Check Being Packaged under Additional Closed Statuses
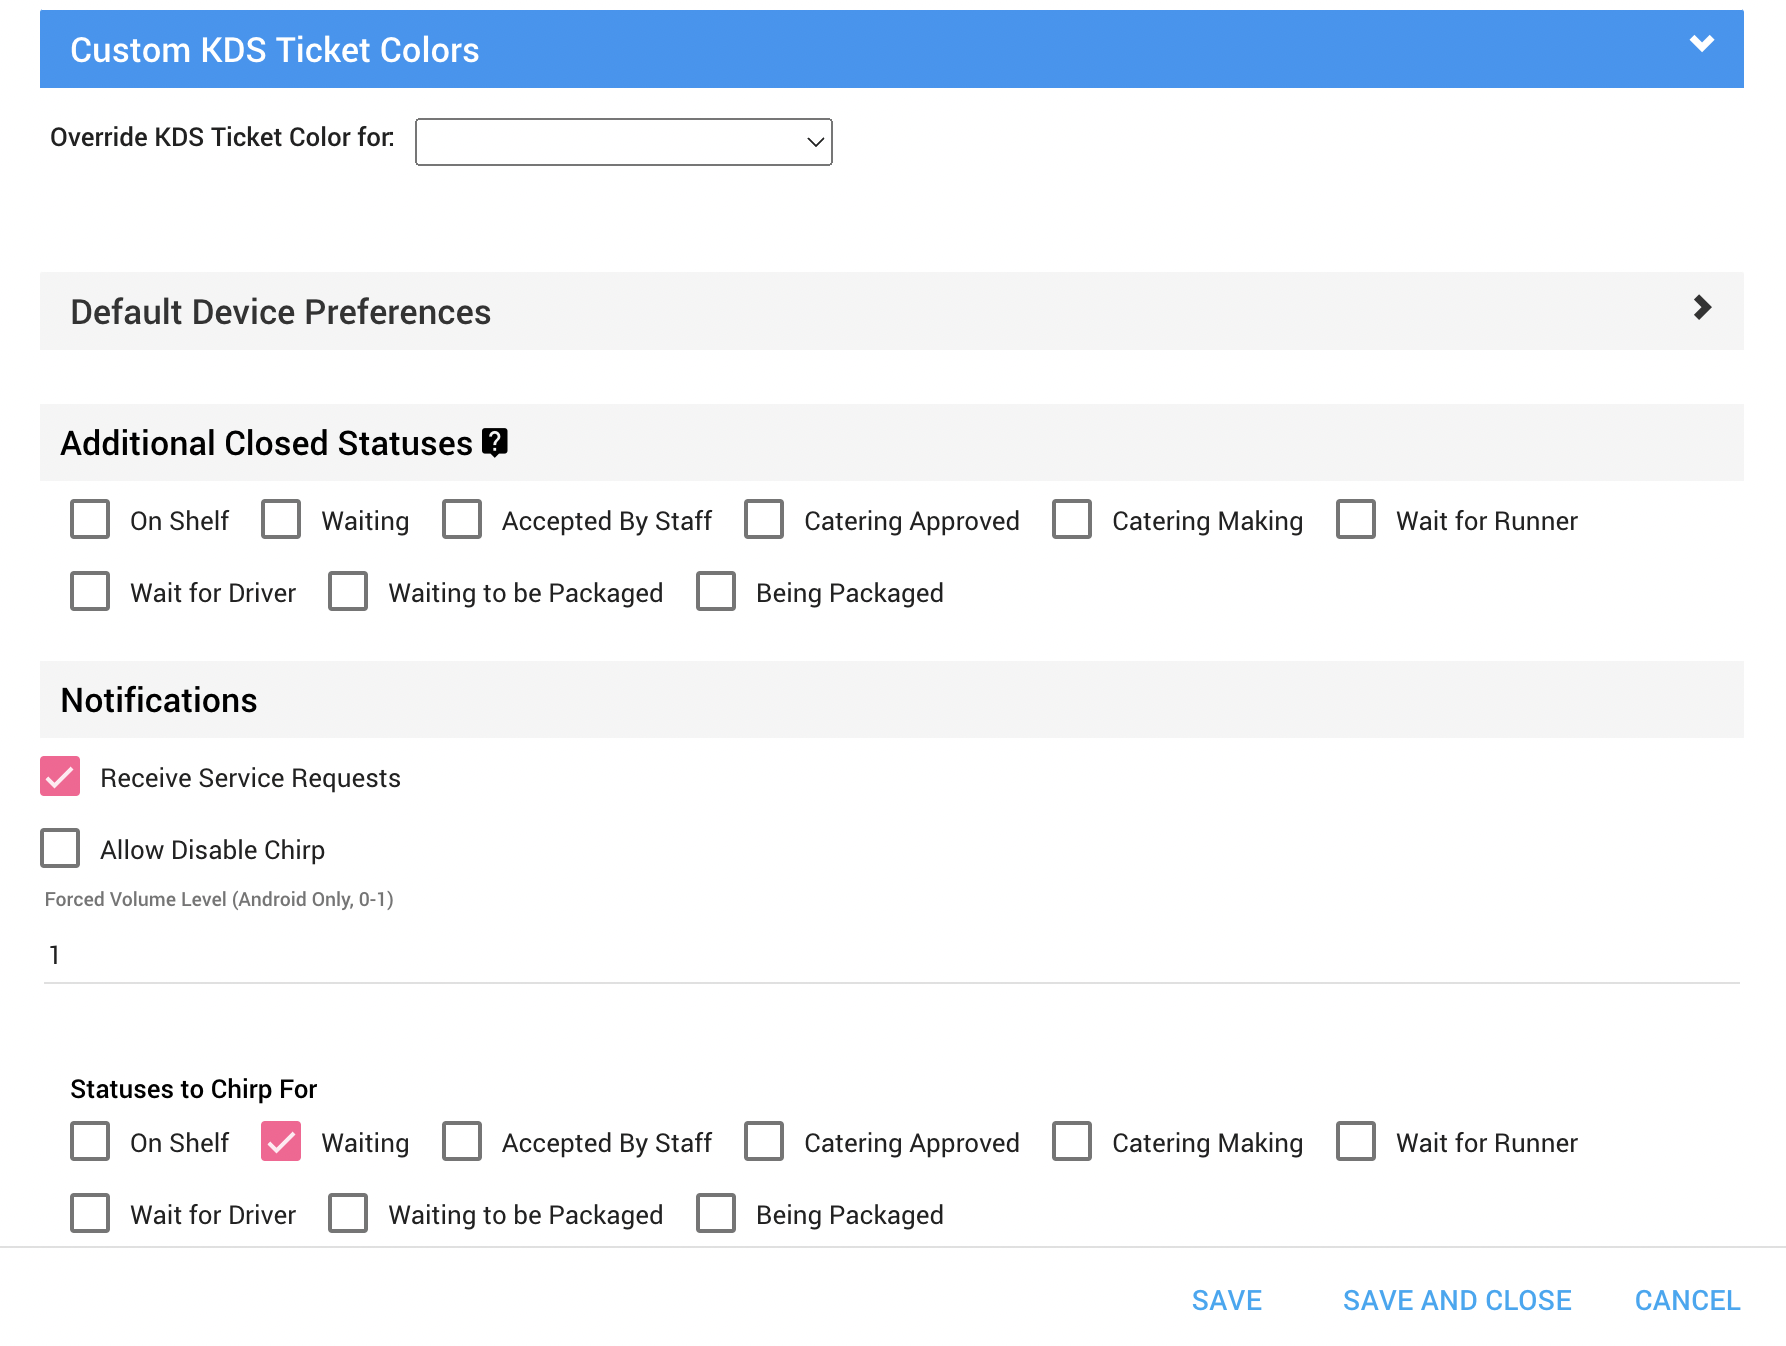 (716, 592)
